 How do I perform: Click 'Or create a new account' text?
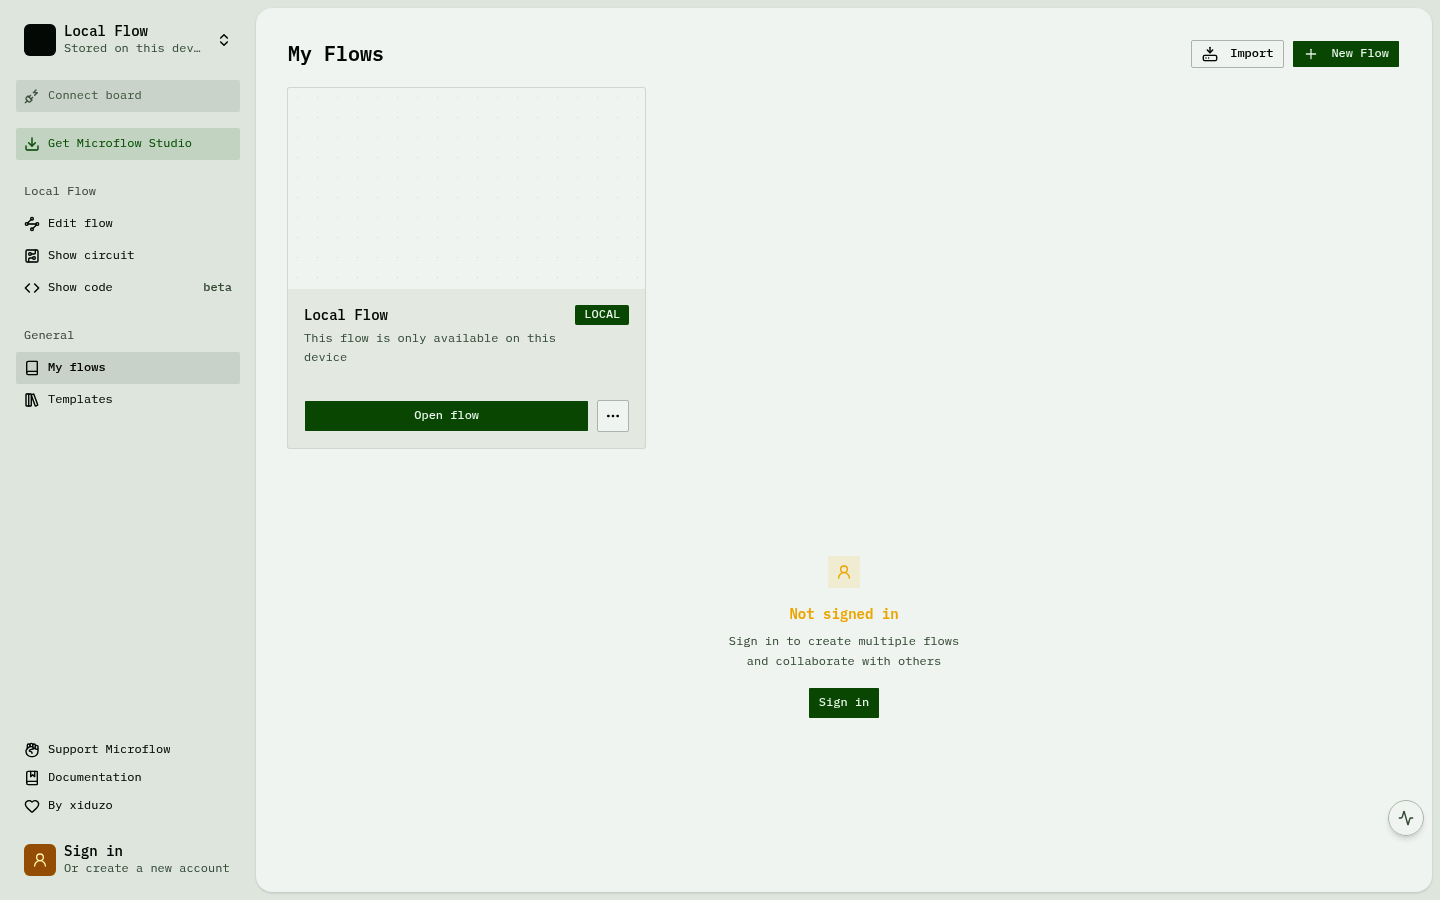click(x=147, y=869)
